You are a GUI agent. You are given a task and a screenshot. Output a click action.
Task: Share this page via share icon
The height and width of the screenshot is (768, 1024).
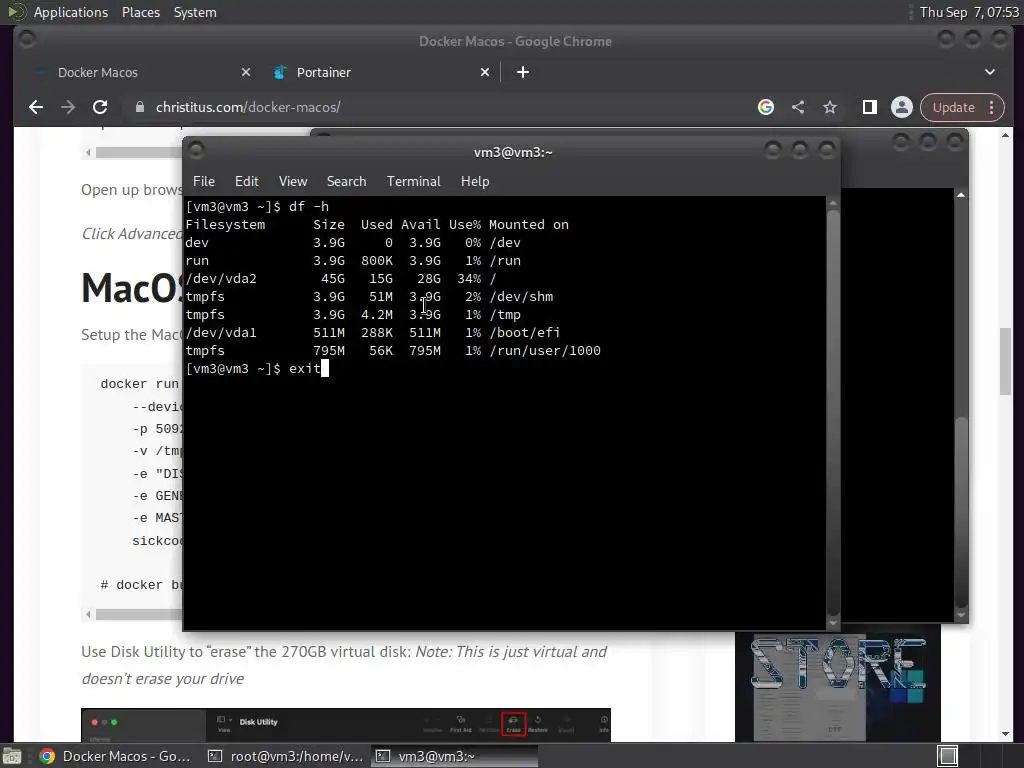point(798,107)
